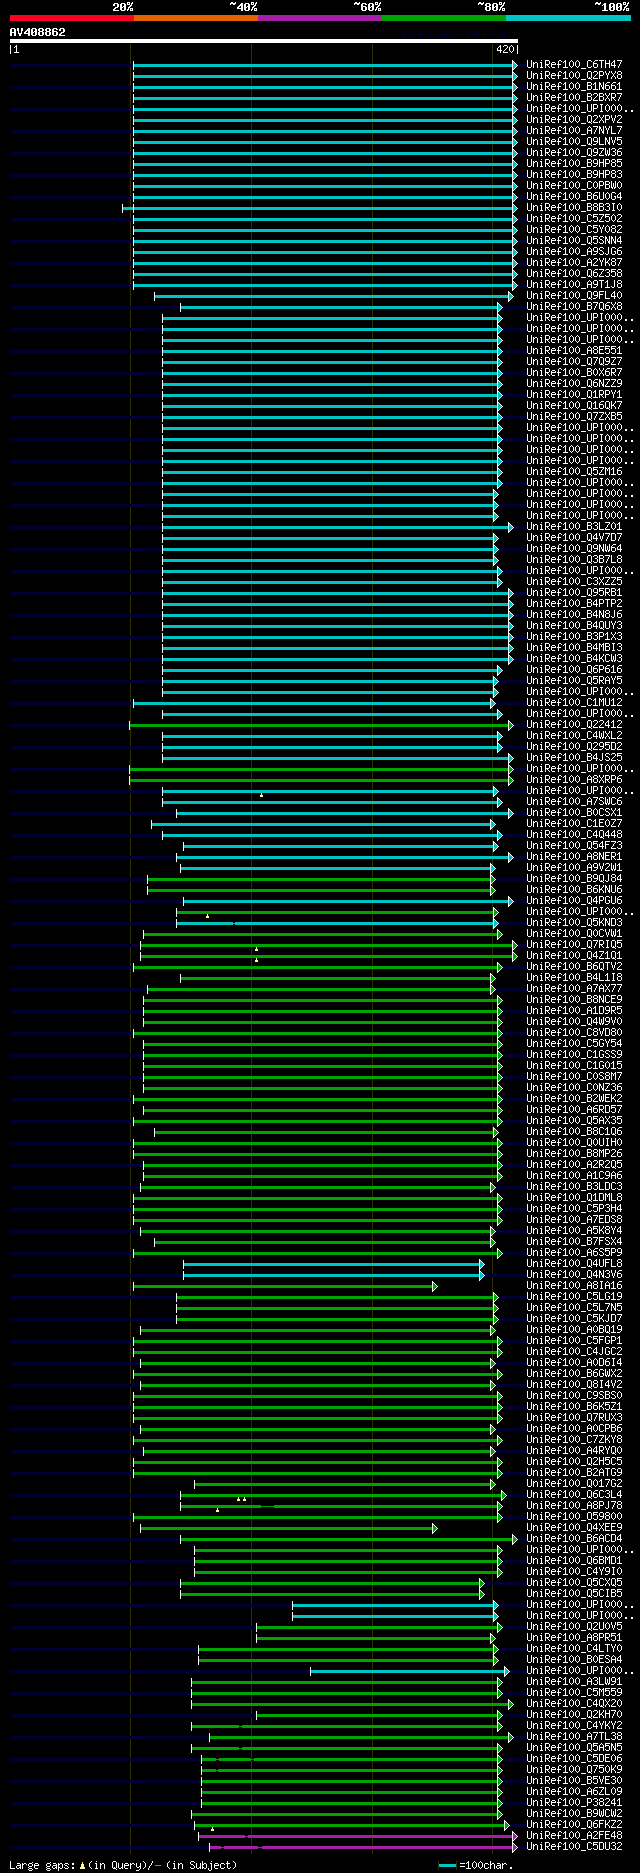
Task: Select the UniRef100_Q4PGU6 entry
Action: pyautogui.click(x=574, y=901)
